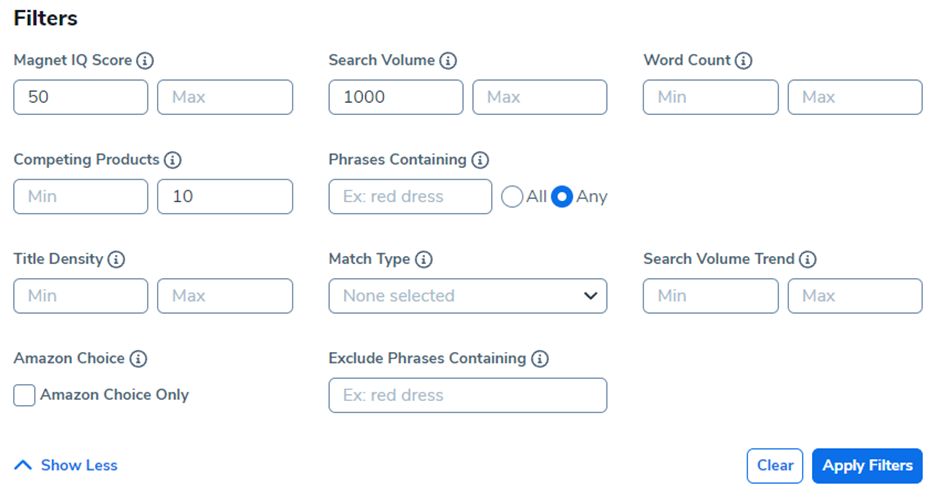Click the Match Type info icon

point(423,259)
